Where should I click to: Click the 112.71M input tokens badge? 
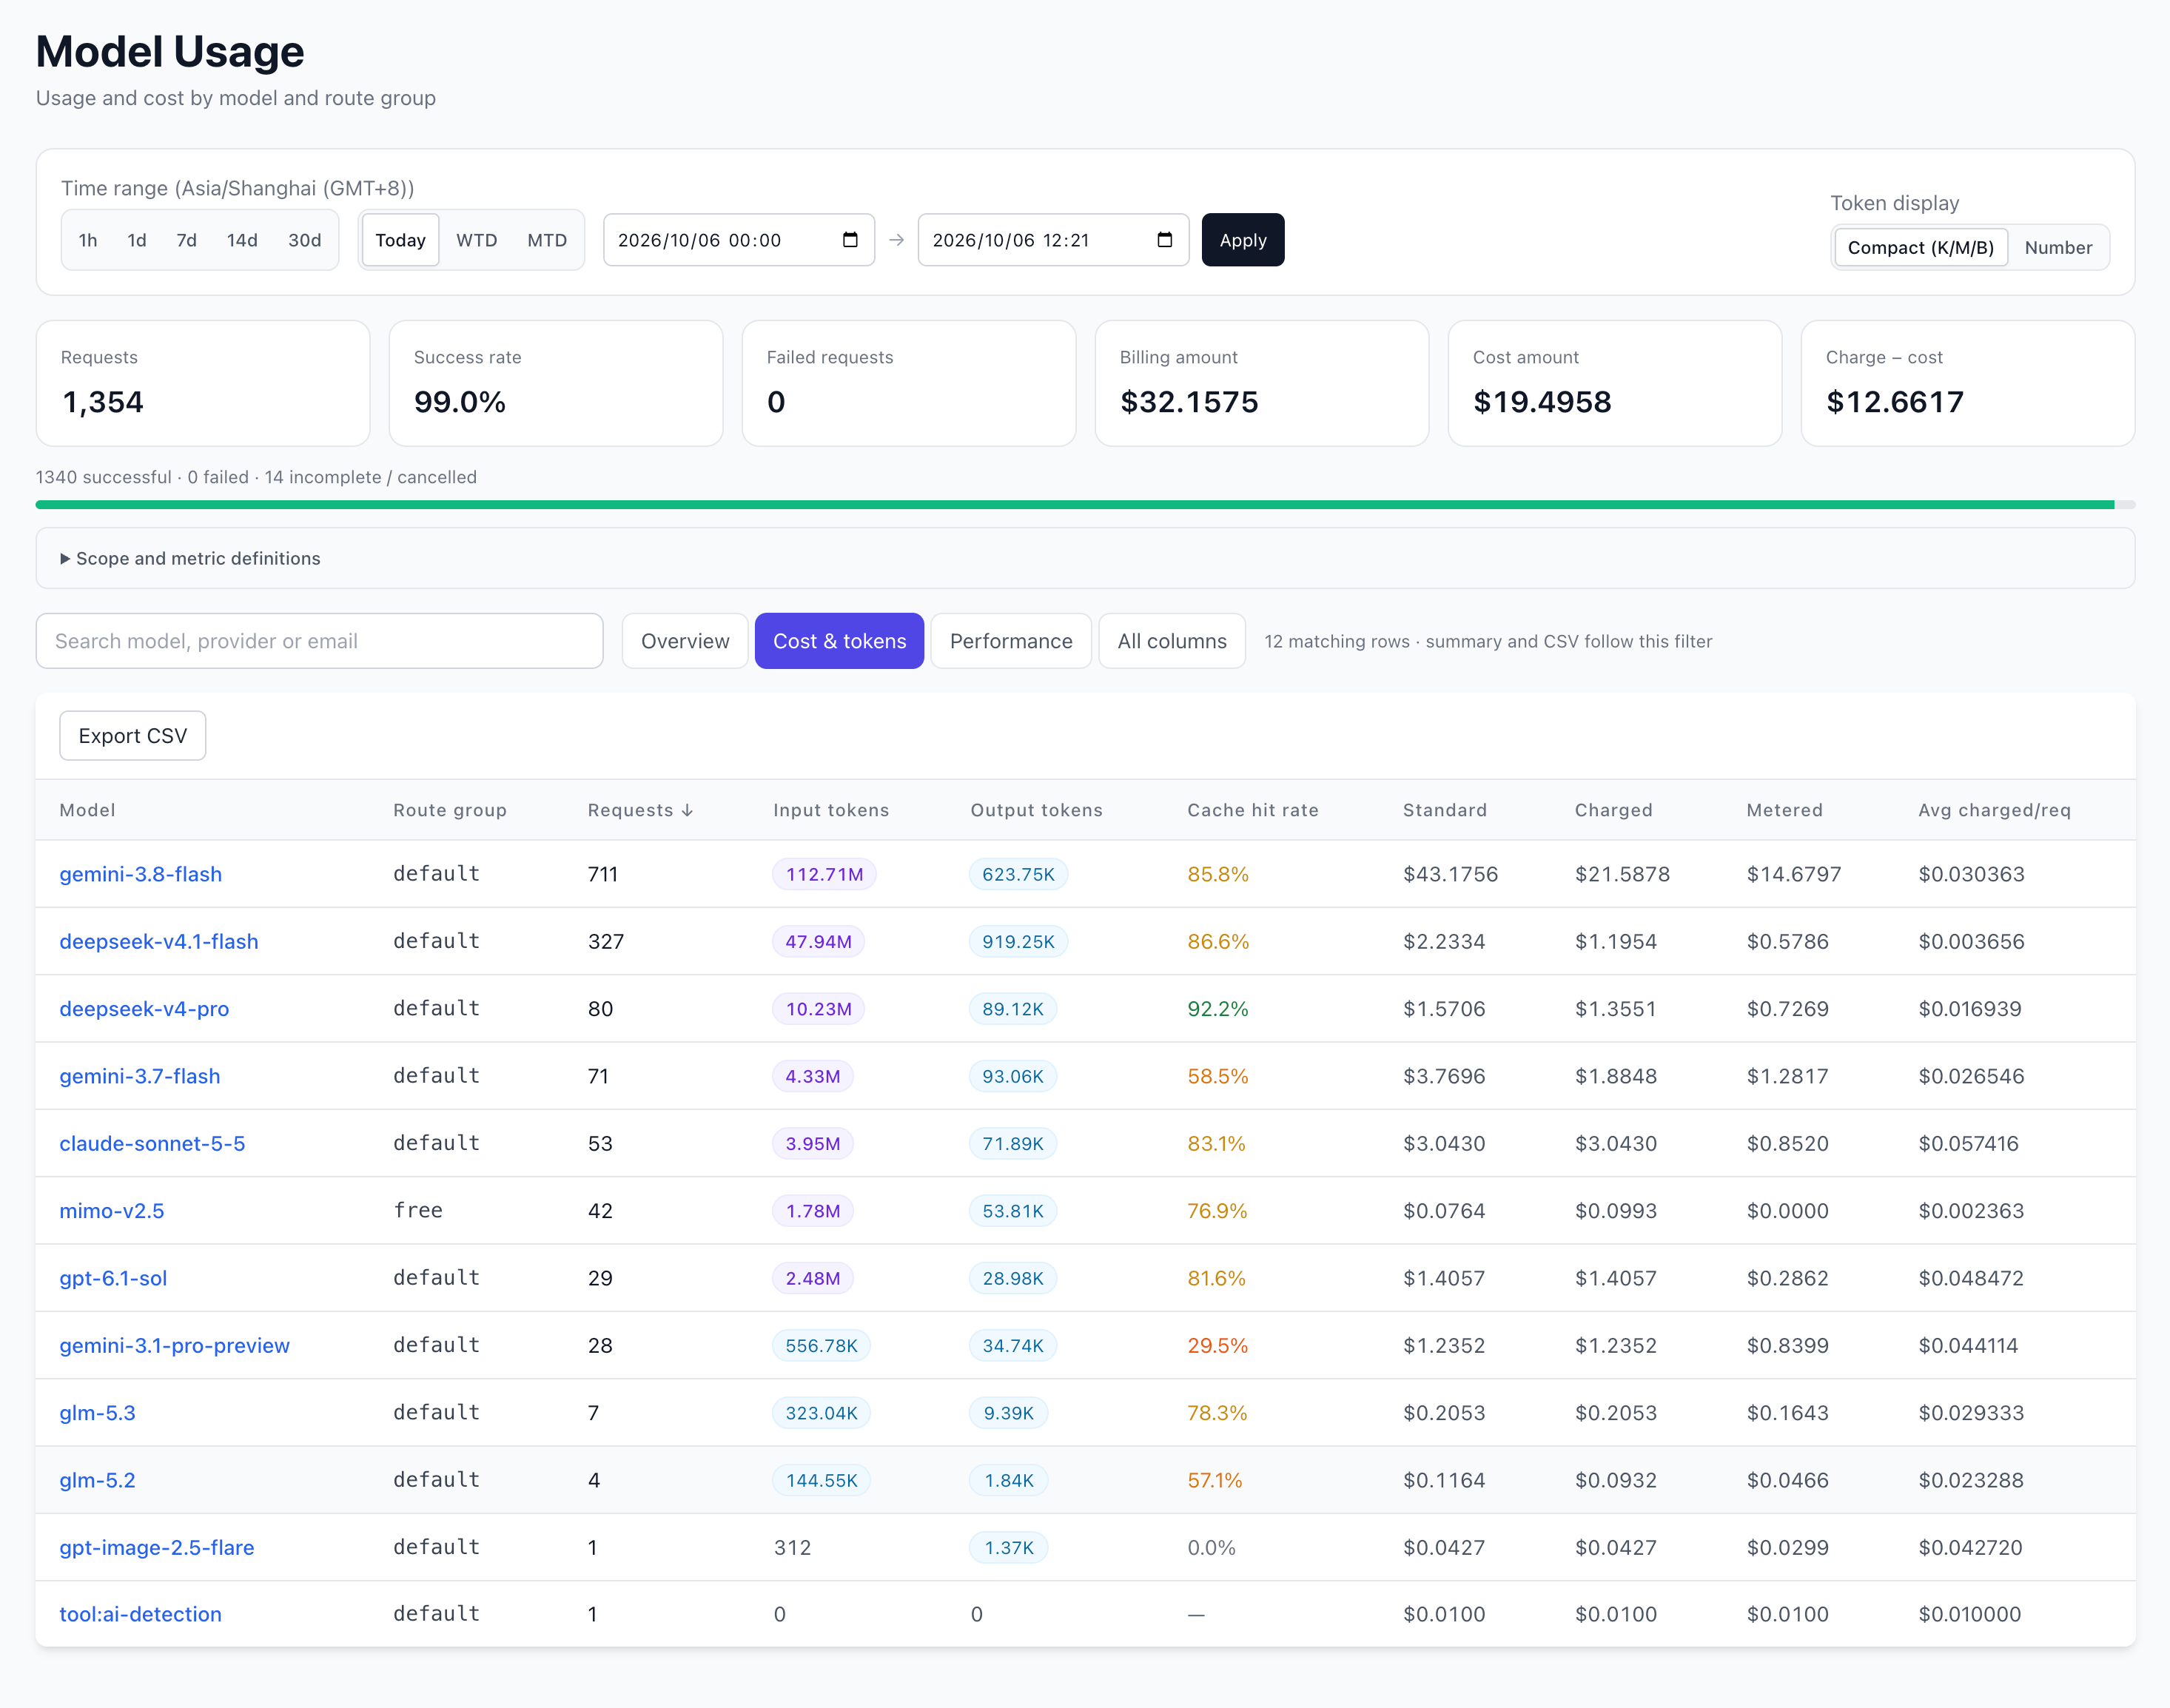(x=824, y=874)
